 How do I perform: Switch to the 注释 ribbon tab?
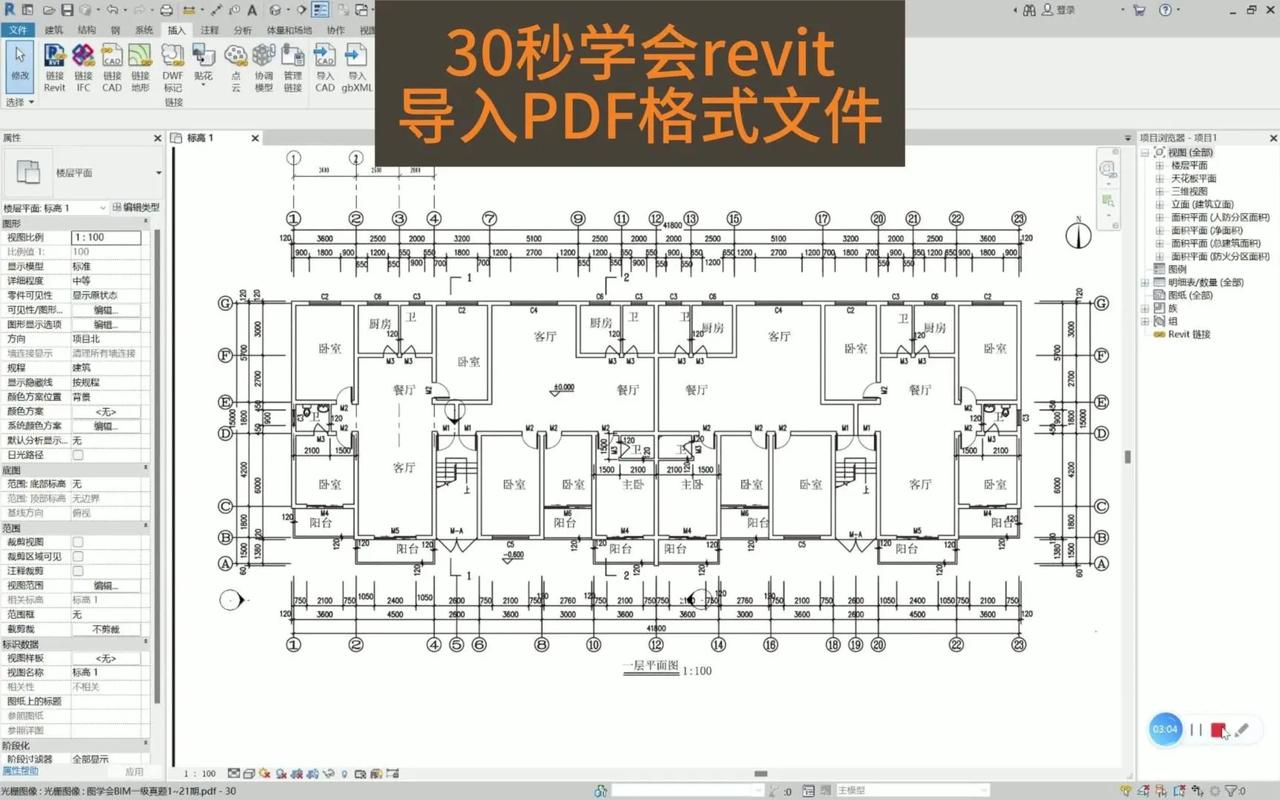coord(209,30)
